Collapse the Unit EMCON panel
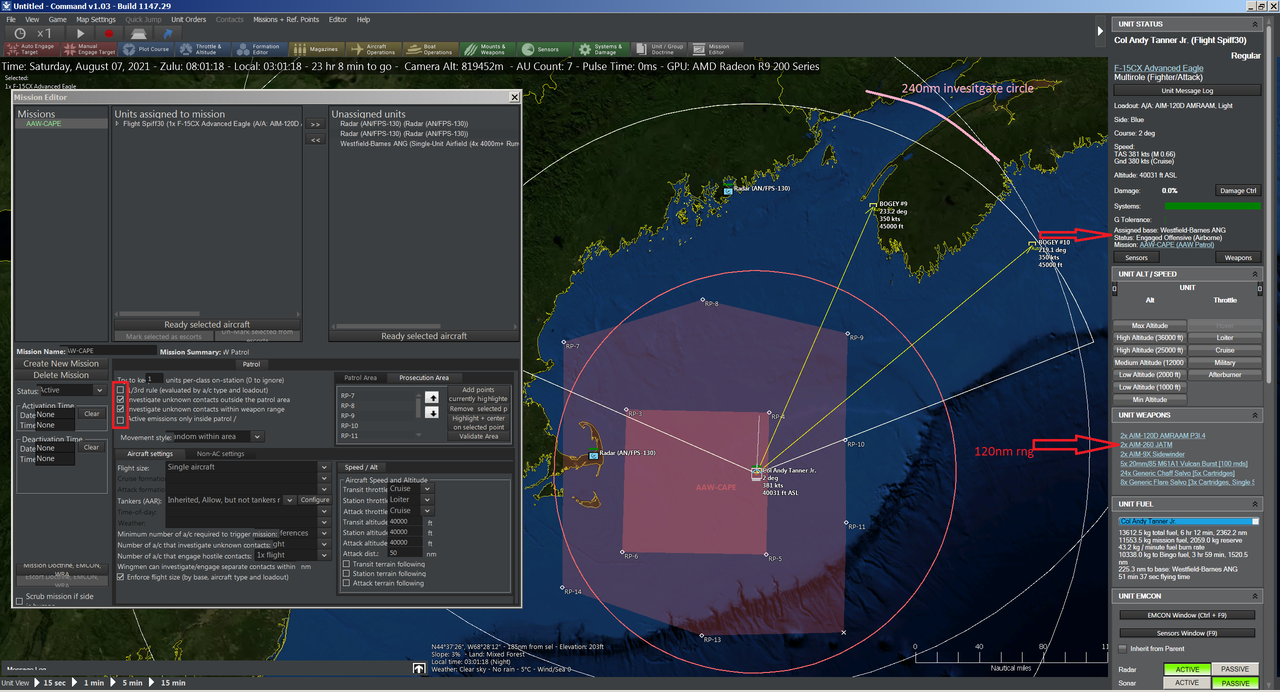Image resolution: width=1280 pixels, height=692 pixels. pos(1255,596)
